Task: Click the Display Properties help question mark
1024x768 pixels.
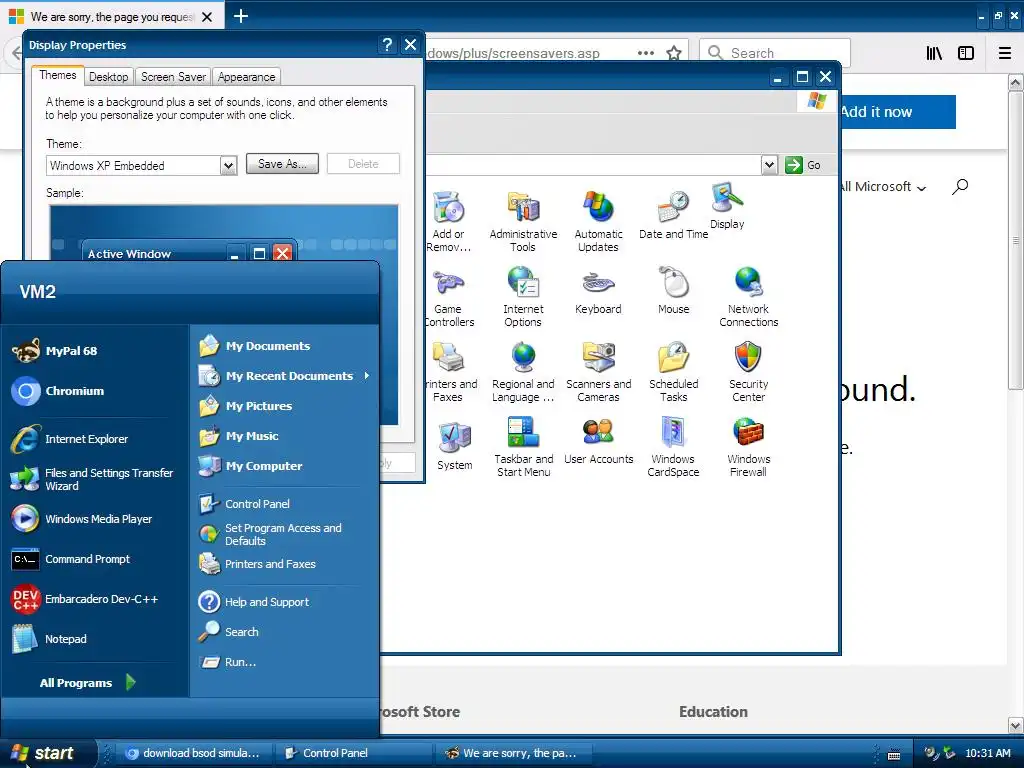Action: 387,44
